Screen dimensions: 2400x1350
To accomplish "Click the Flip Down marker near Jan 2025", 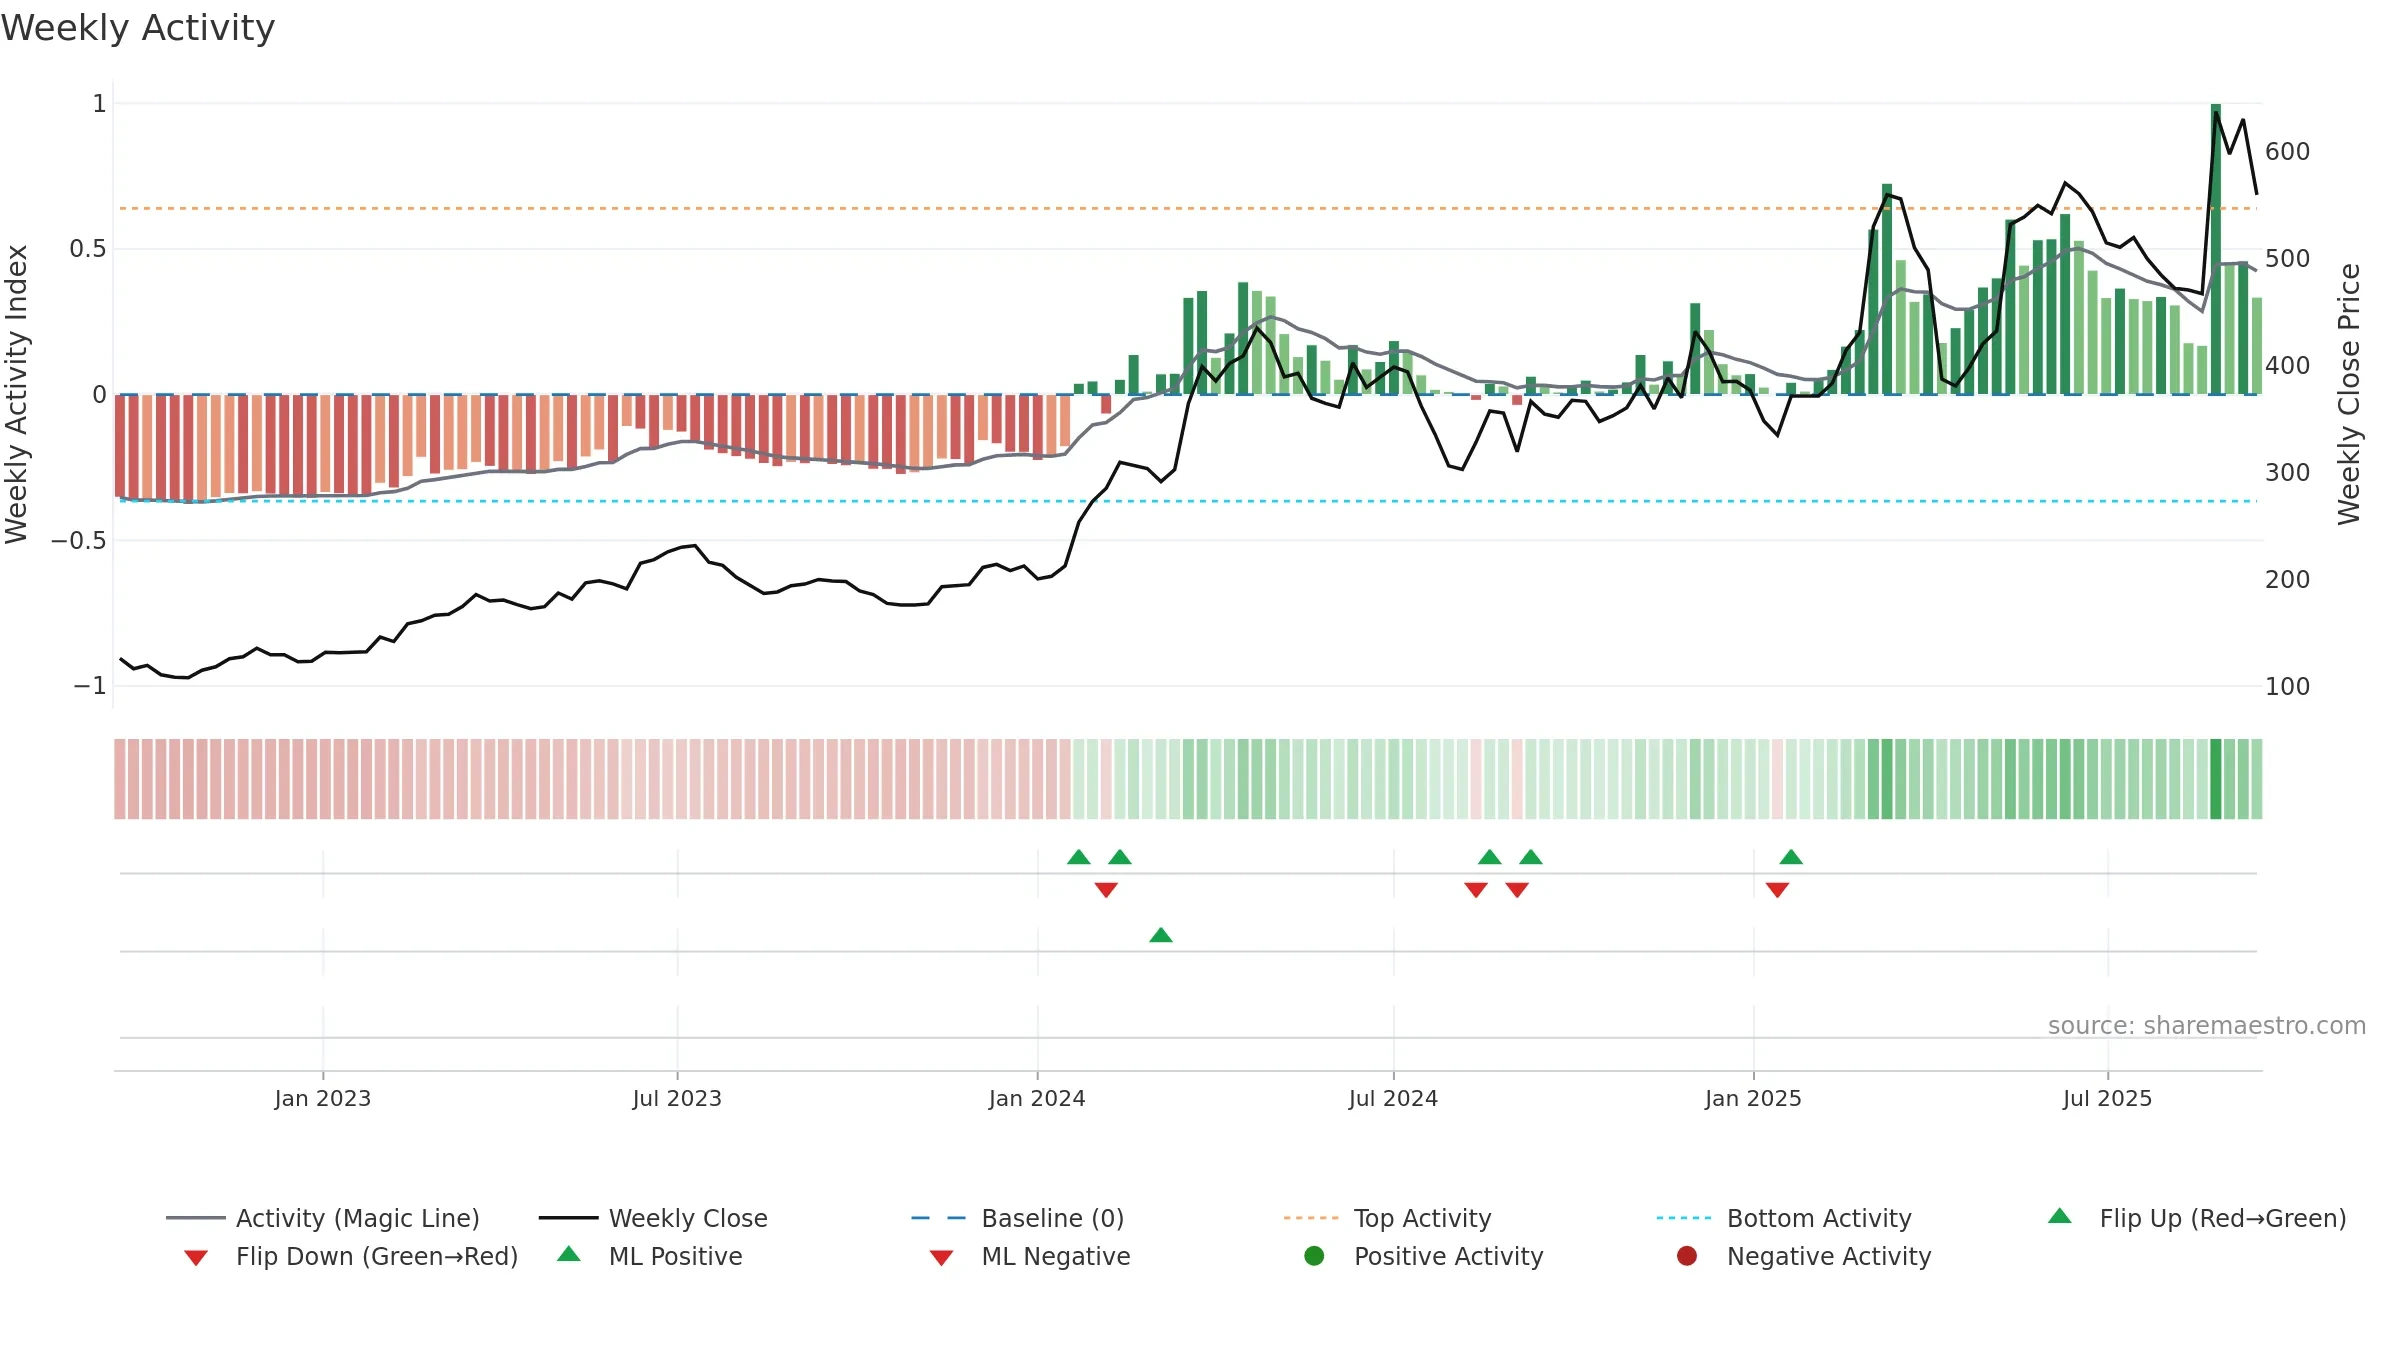I will point(1777,890).
